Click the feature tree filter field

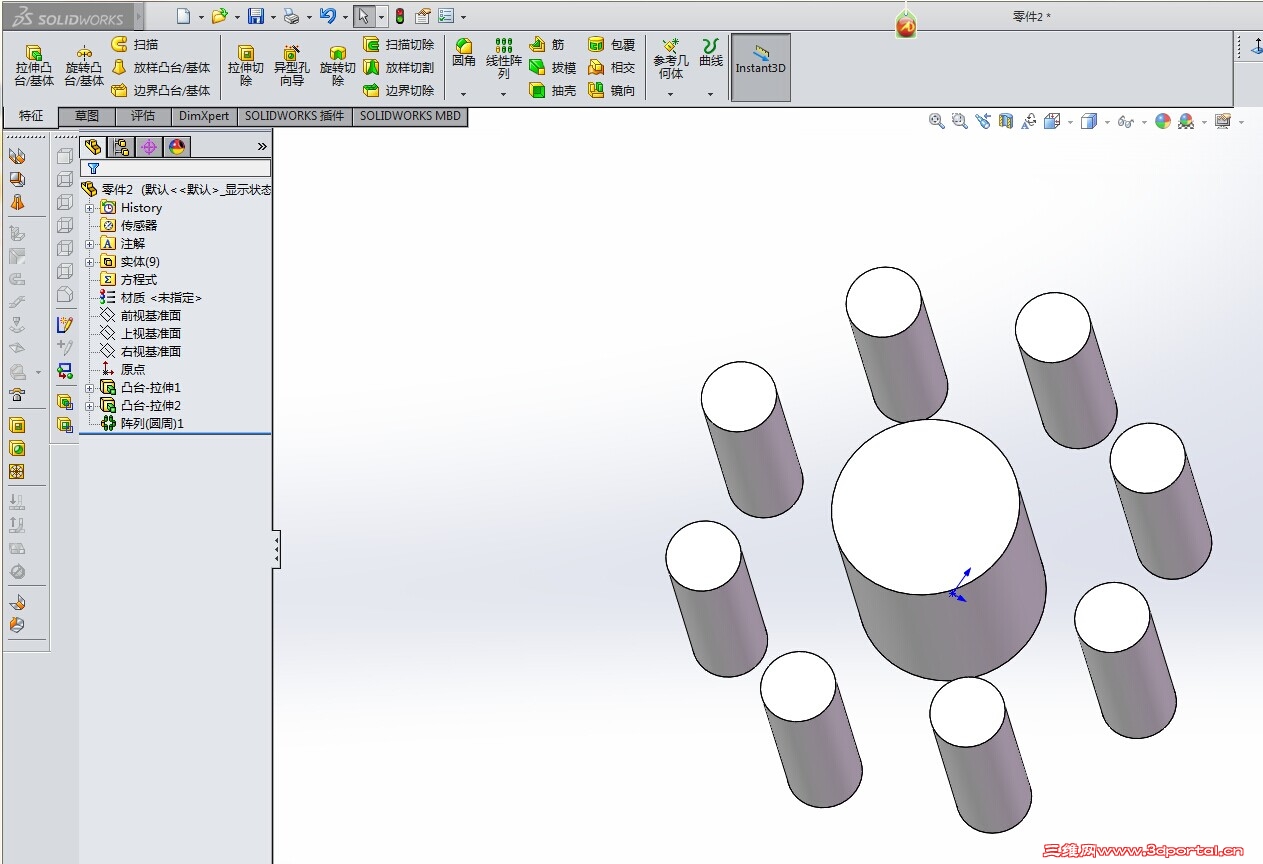pyautogui.click(x=176, y=168)
